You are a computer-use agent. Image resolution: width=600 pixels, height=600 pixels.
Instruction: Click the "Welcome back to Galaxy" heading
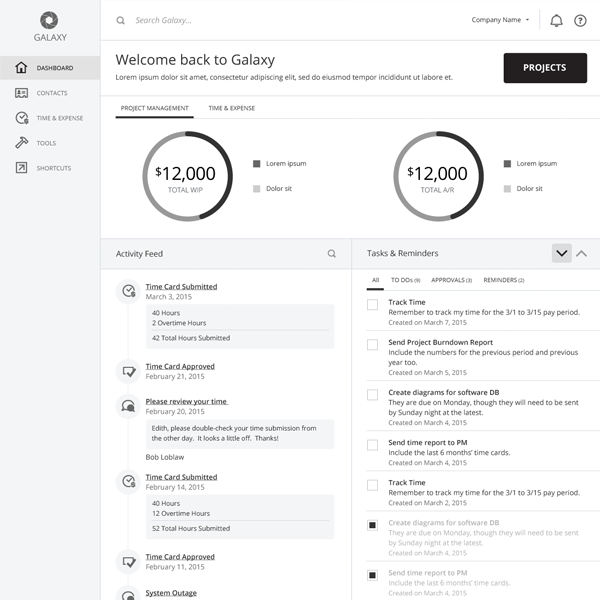click(x=195, y=60)
